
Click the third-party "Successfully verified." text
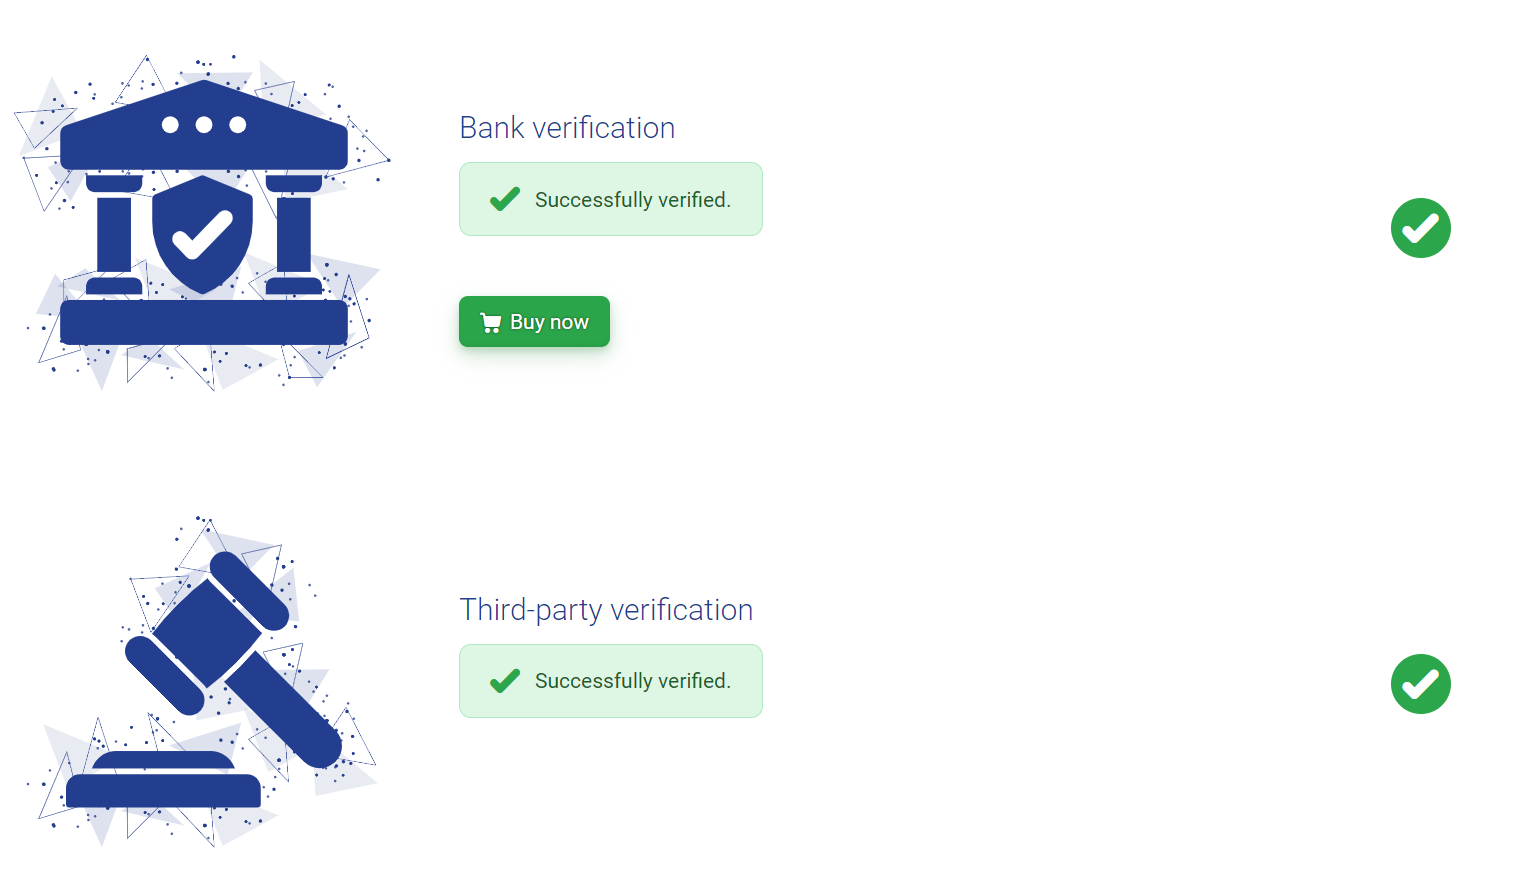632,681
